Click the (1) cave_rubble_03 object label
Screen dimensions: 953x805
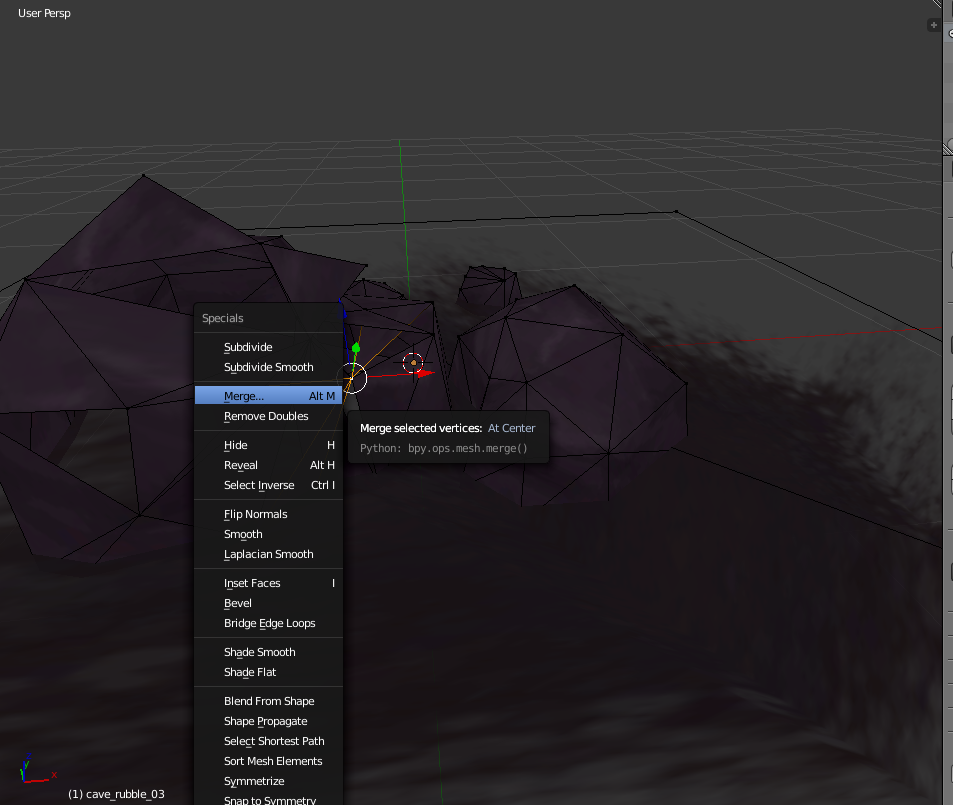click(116, 794)
